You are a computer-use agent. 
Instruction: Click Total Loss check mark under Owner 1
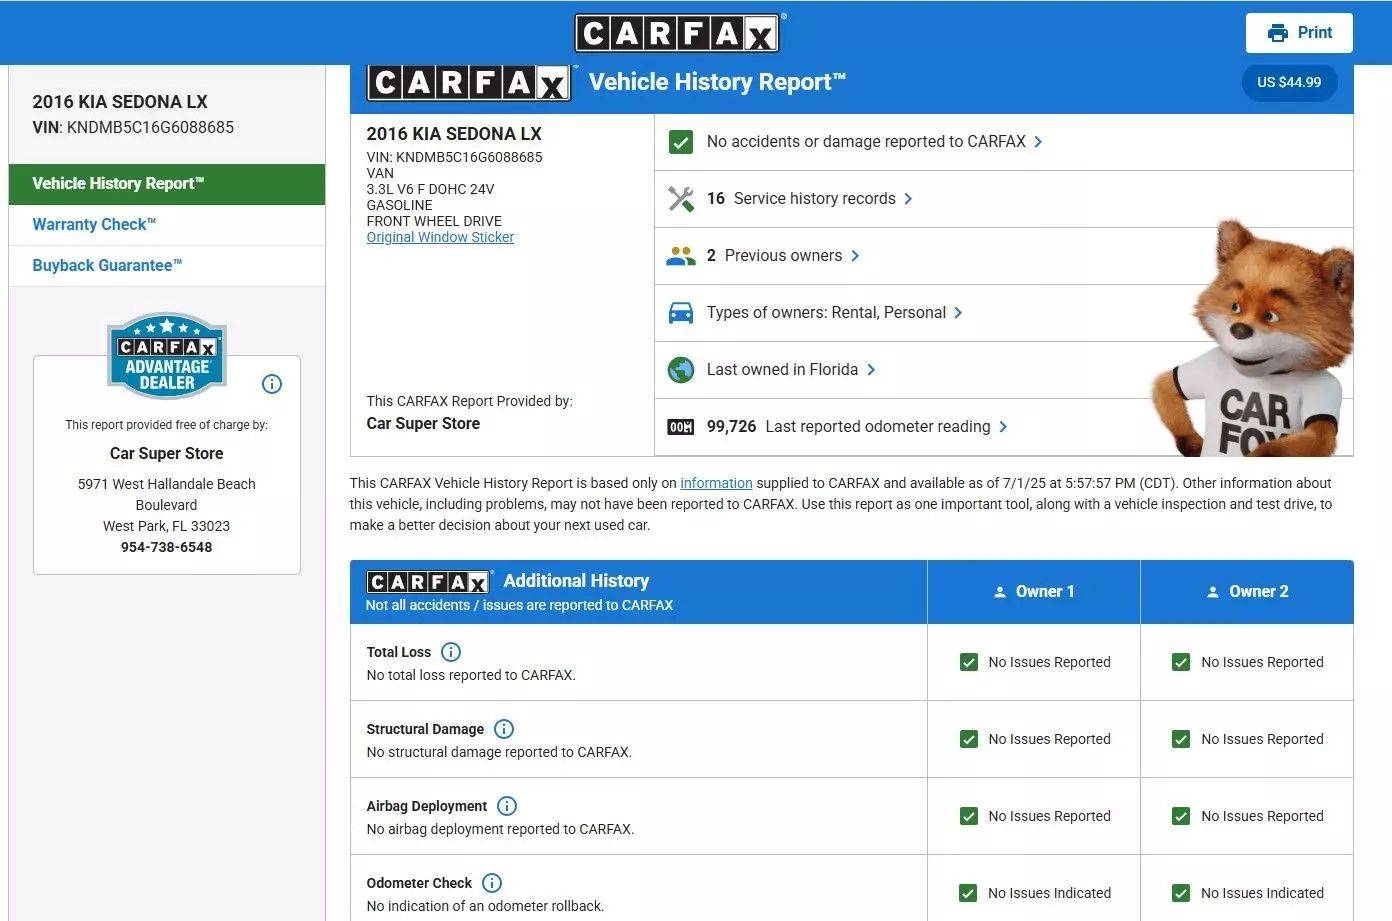[968, 662]
